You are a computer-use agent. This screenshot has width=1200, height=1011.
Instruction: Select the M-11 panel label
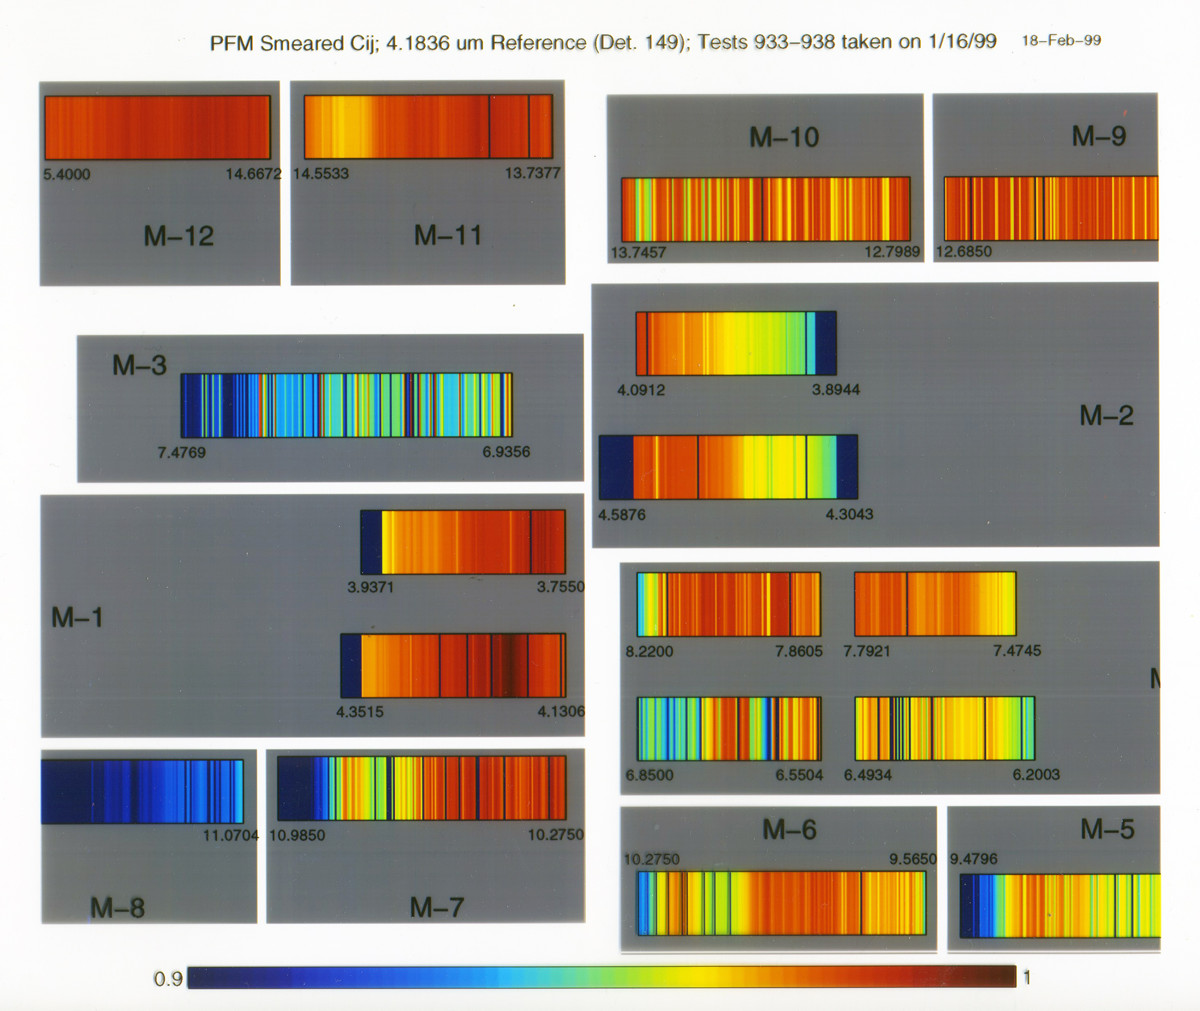point(448,236)
